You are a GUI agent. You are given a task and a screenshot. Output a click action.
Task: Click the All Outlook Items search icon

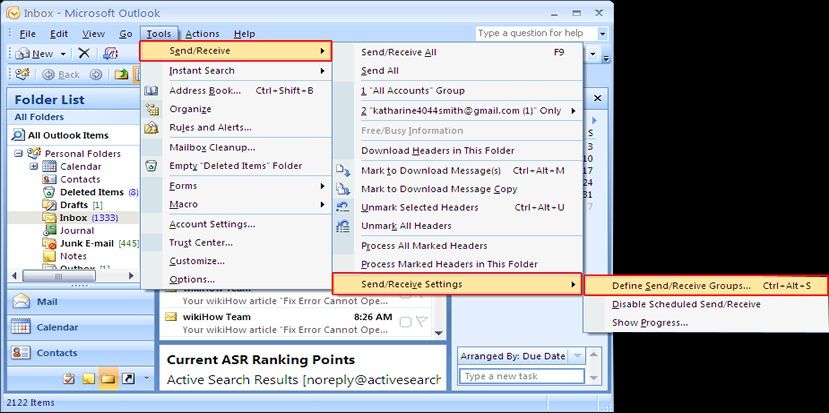coord(18,135)
